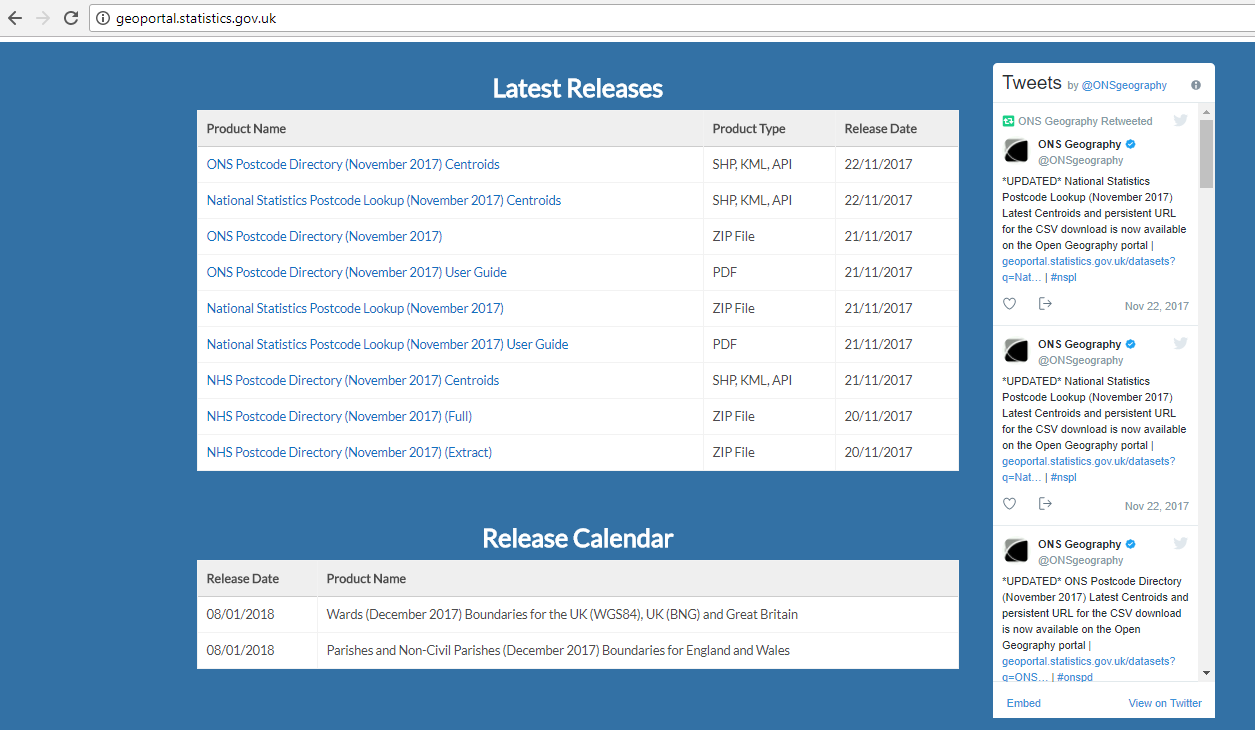Click PDF type for ONS Postcode Directory User Guide
This screenshot has width=1255, height=730.
click(725, 272)
